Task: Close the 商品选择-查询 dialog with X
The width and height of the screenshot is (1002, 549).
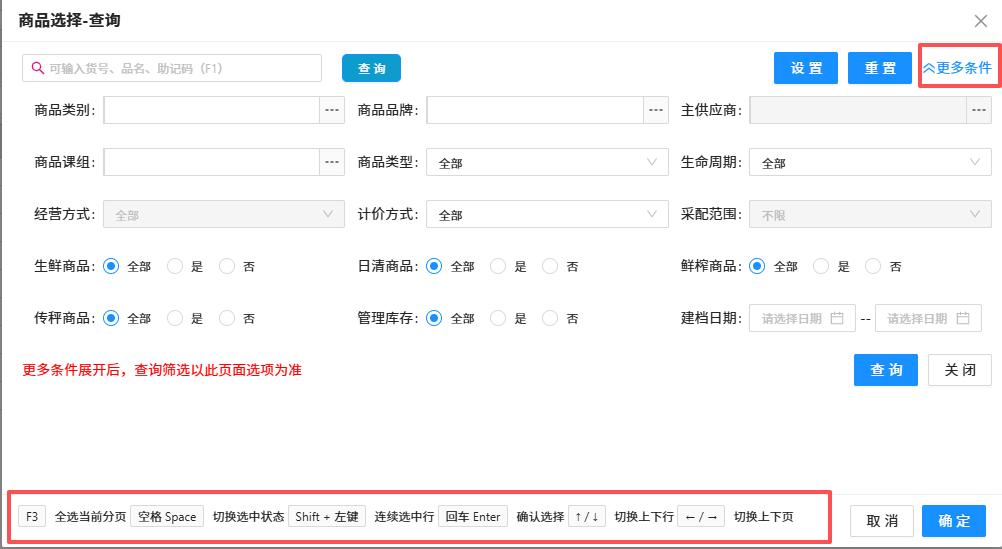Action: (x=981, y=21)
